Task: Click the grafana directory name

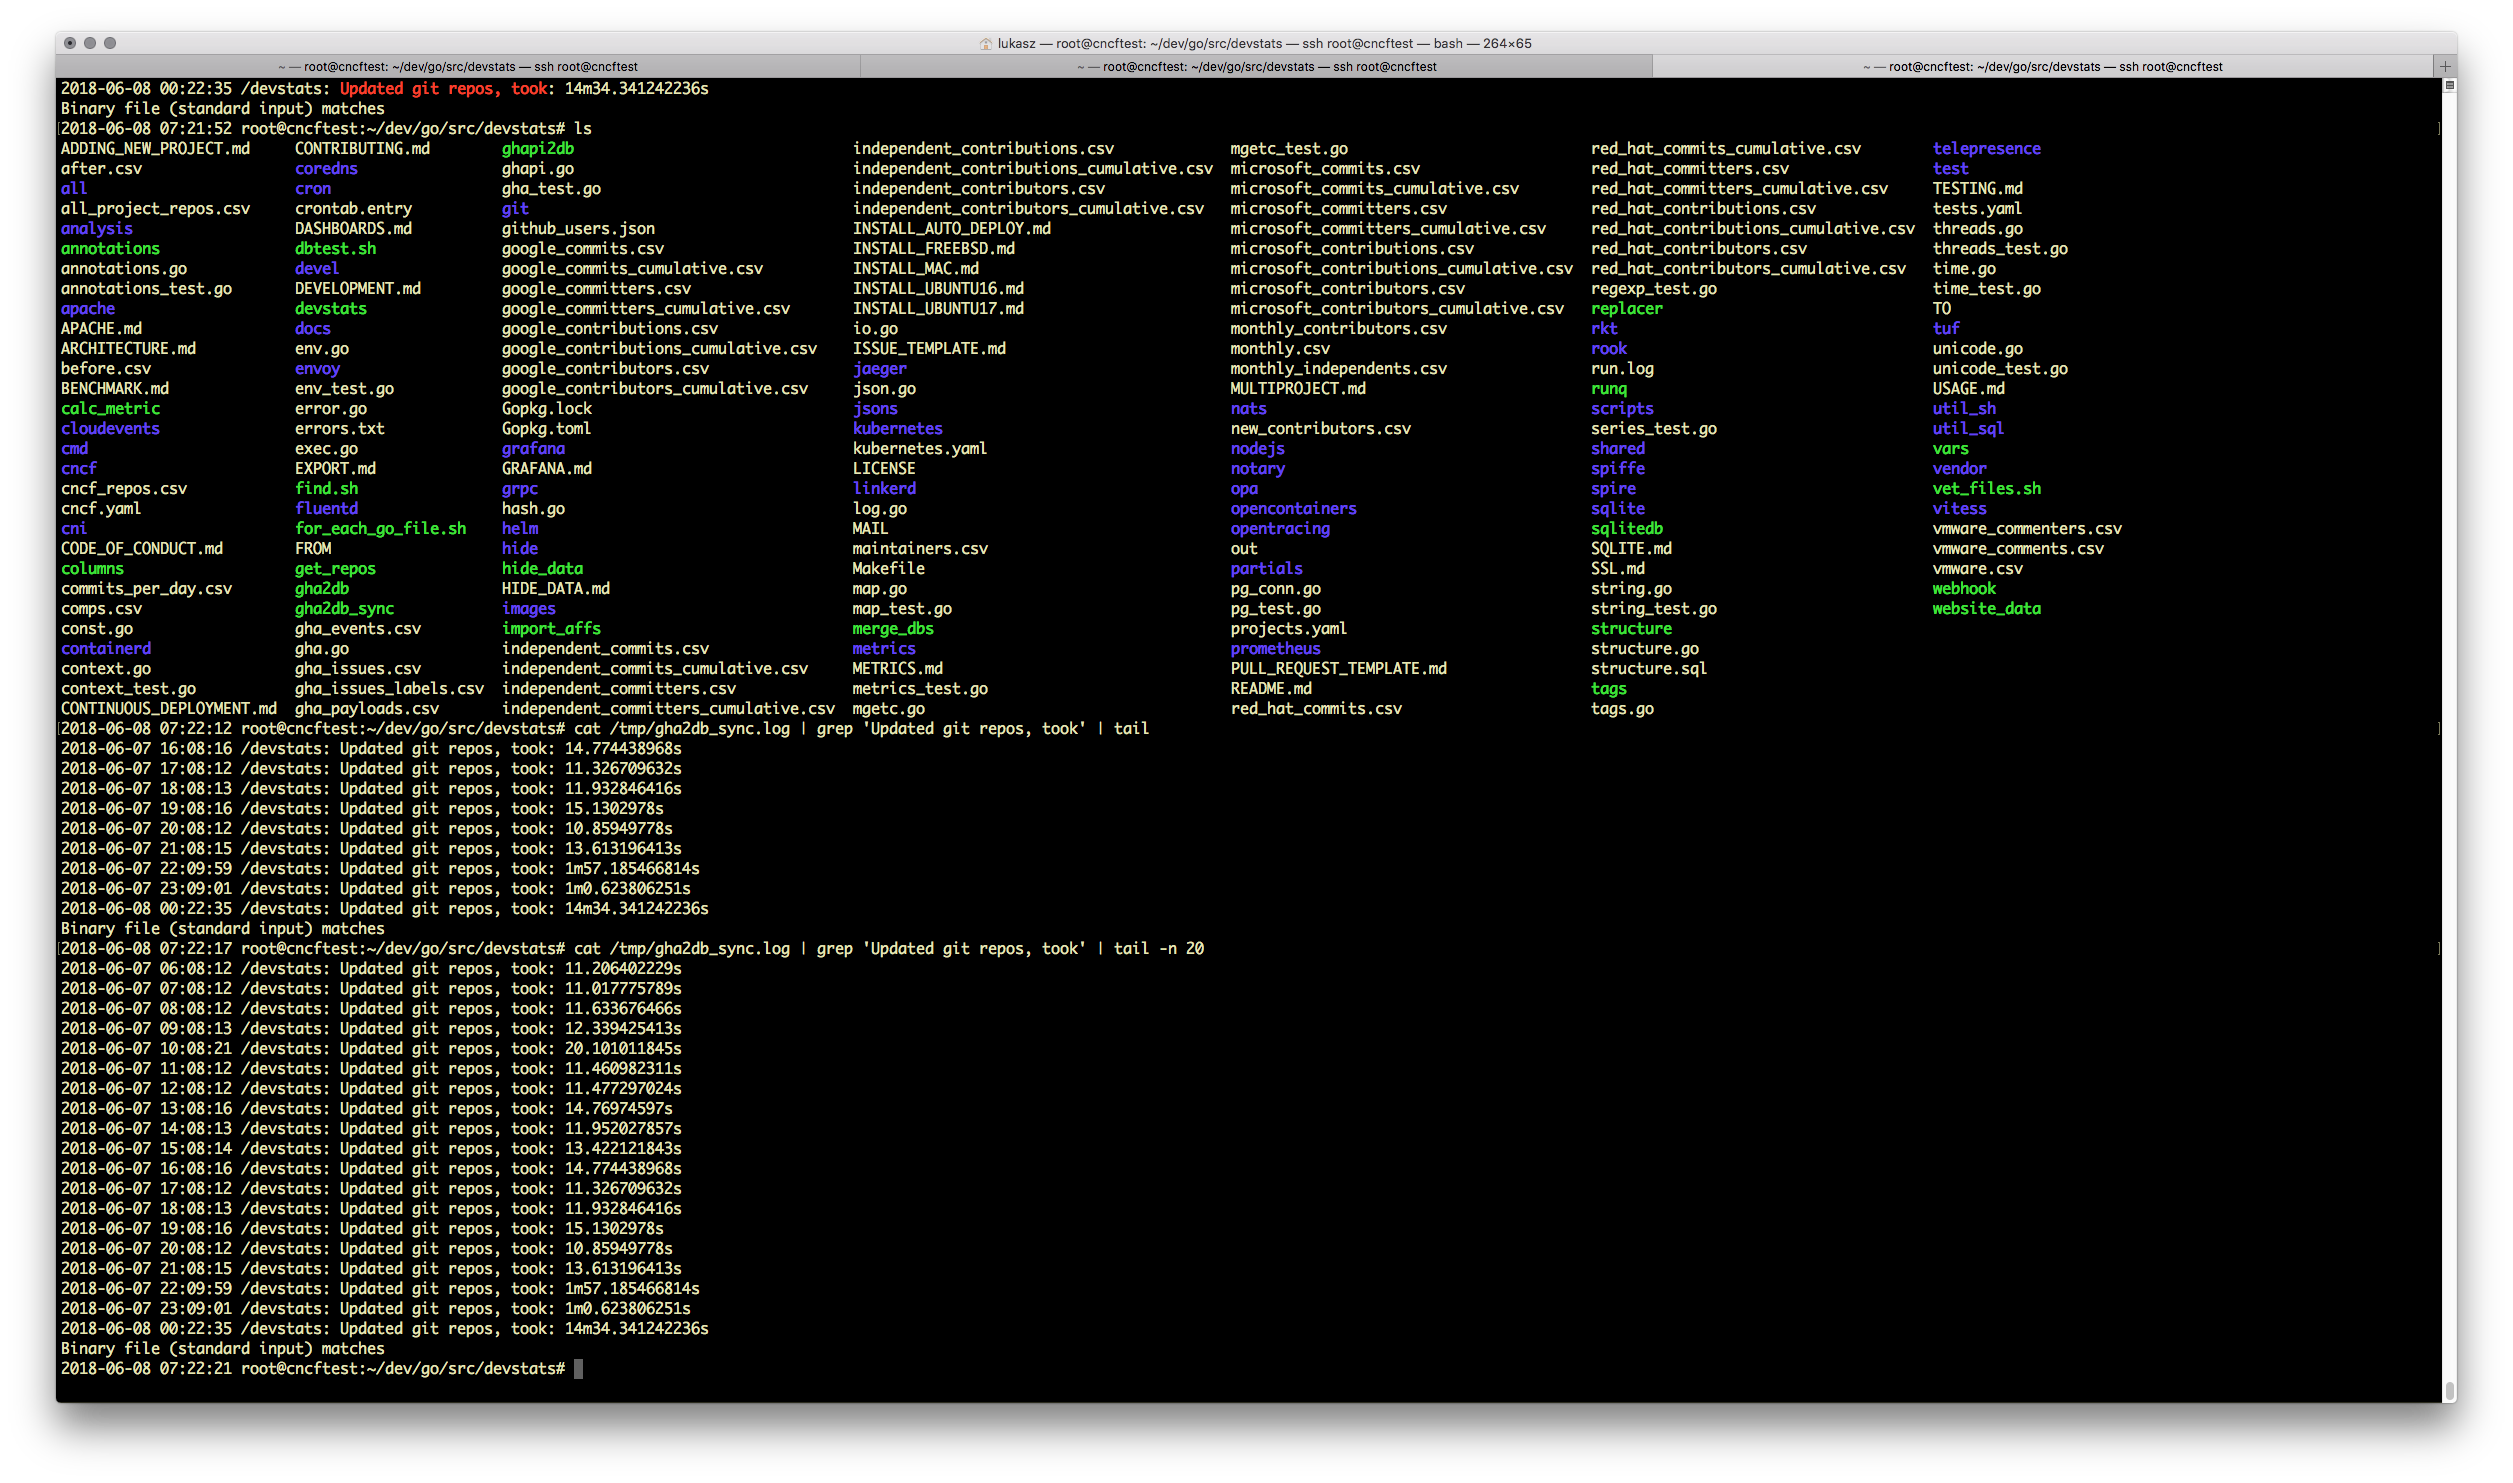Action: point(533,448)
